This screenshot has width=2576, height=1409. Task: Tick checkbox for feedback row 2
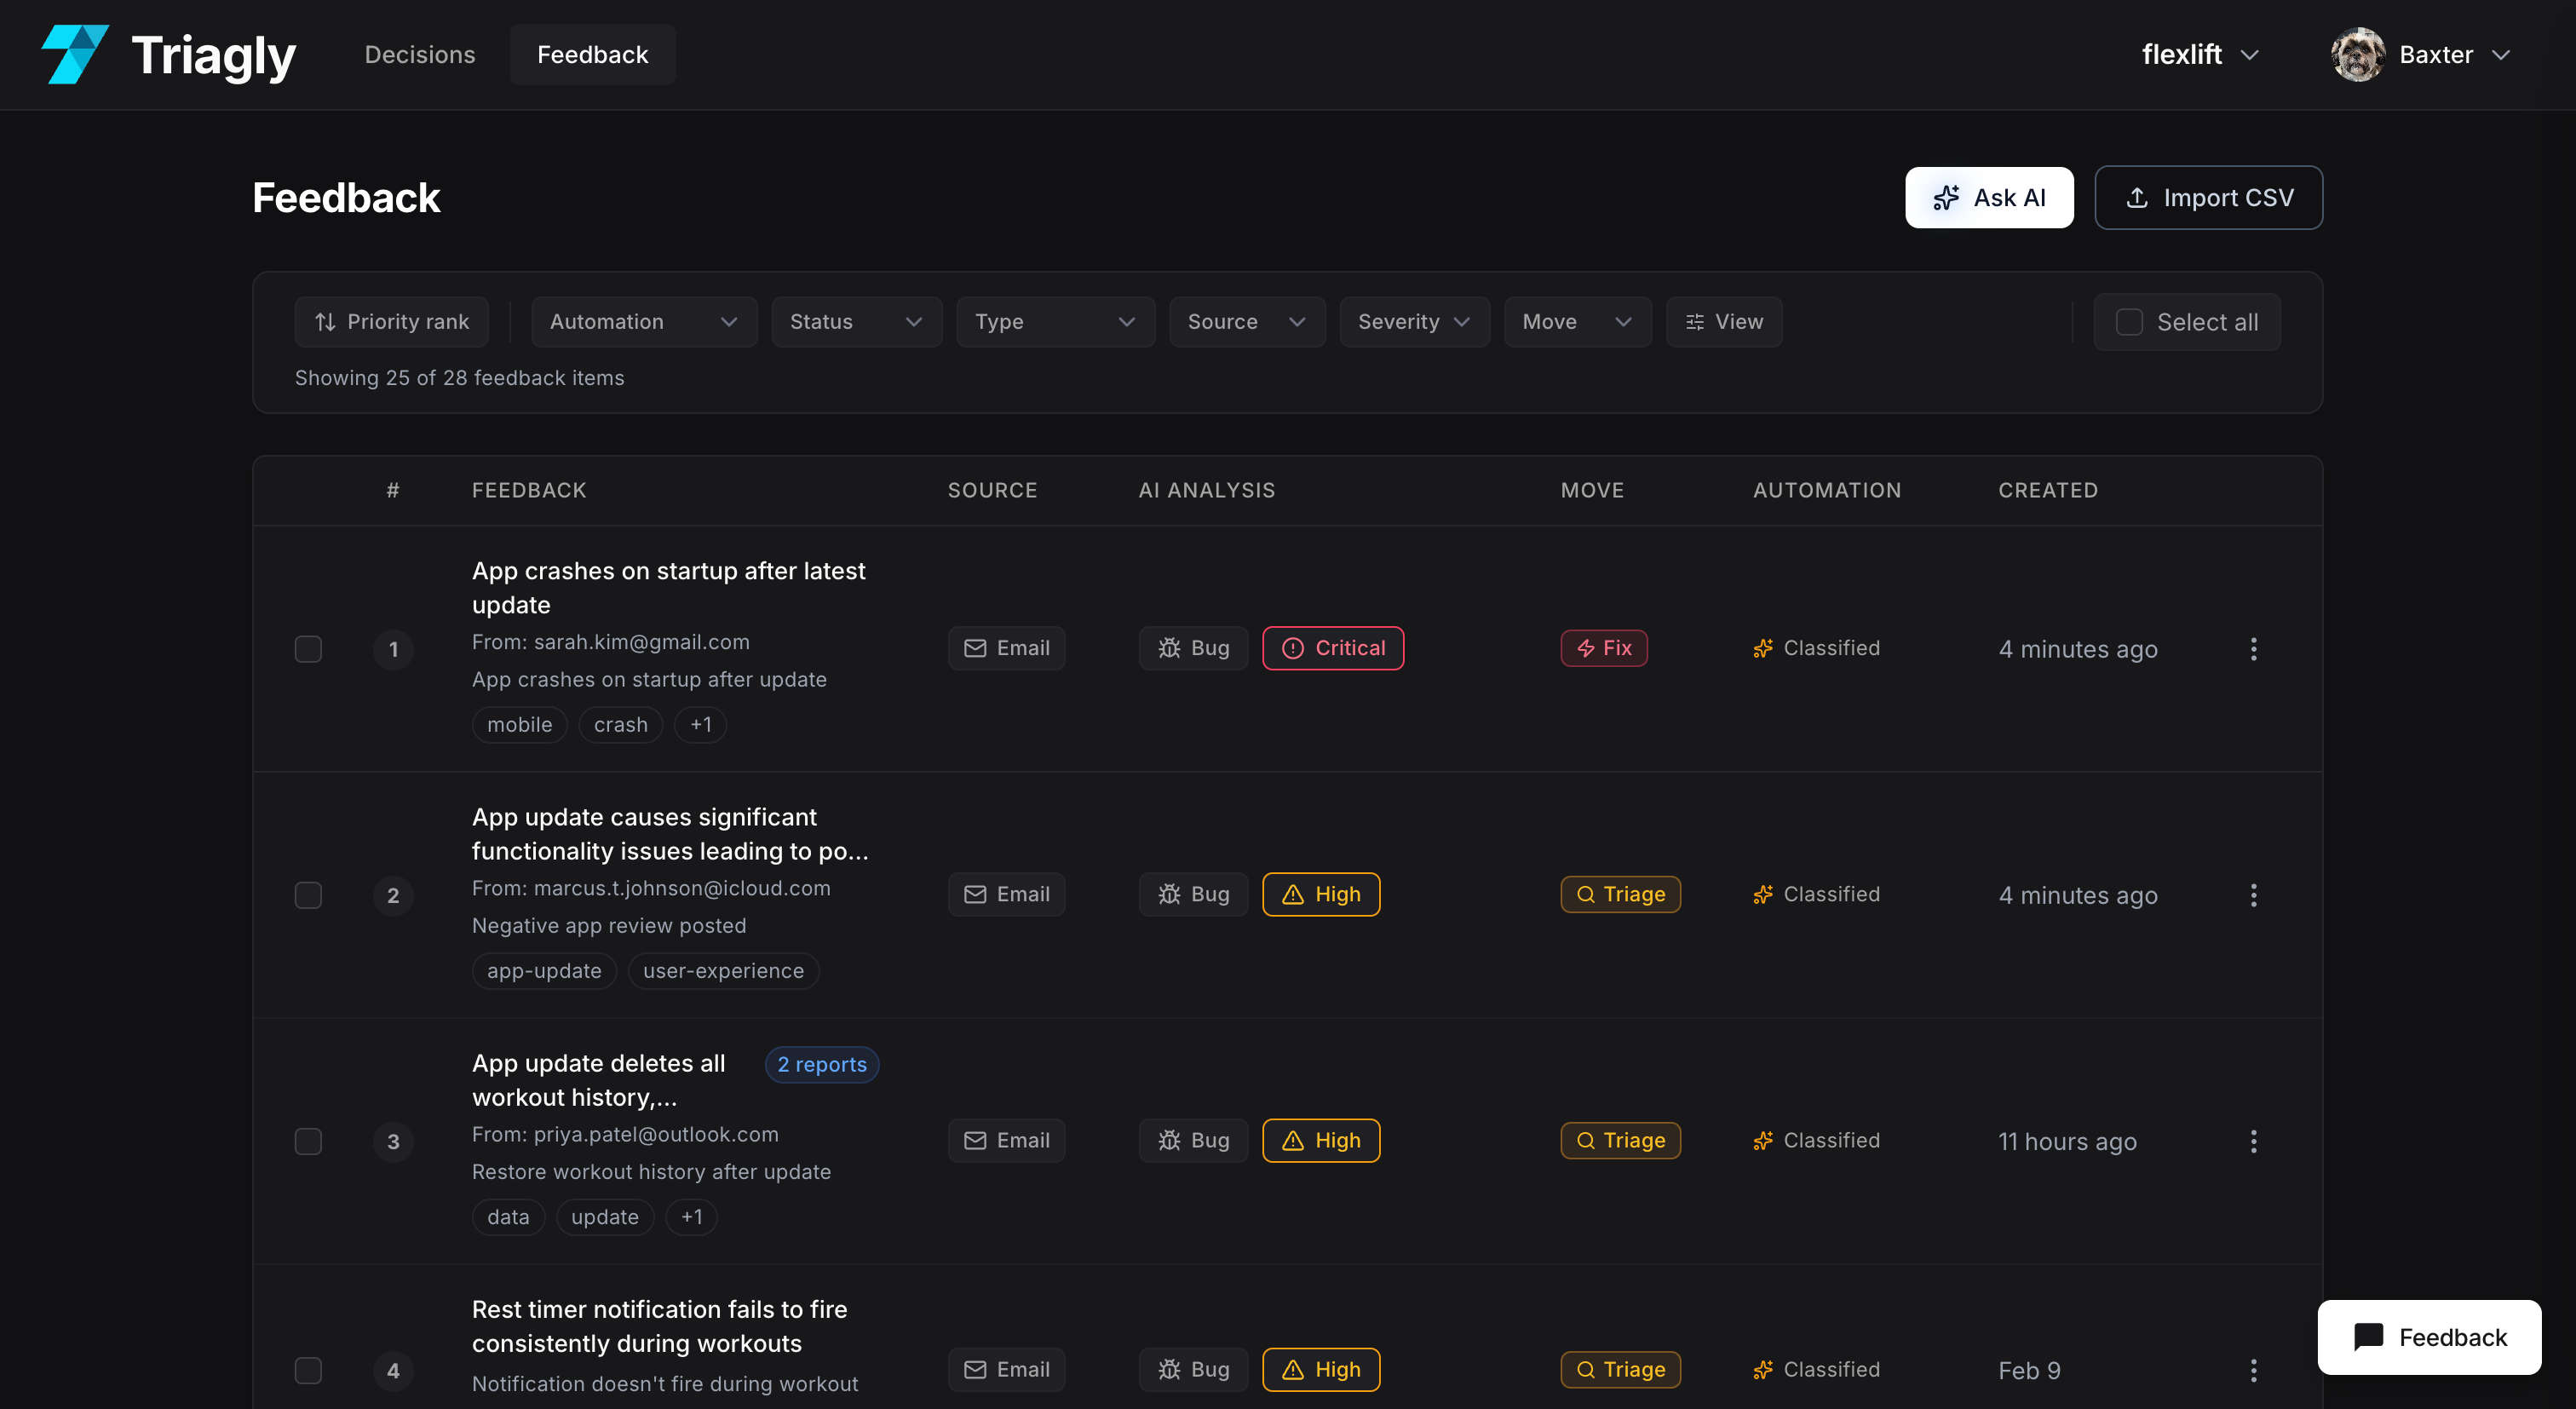(x=308, y=895)
